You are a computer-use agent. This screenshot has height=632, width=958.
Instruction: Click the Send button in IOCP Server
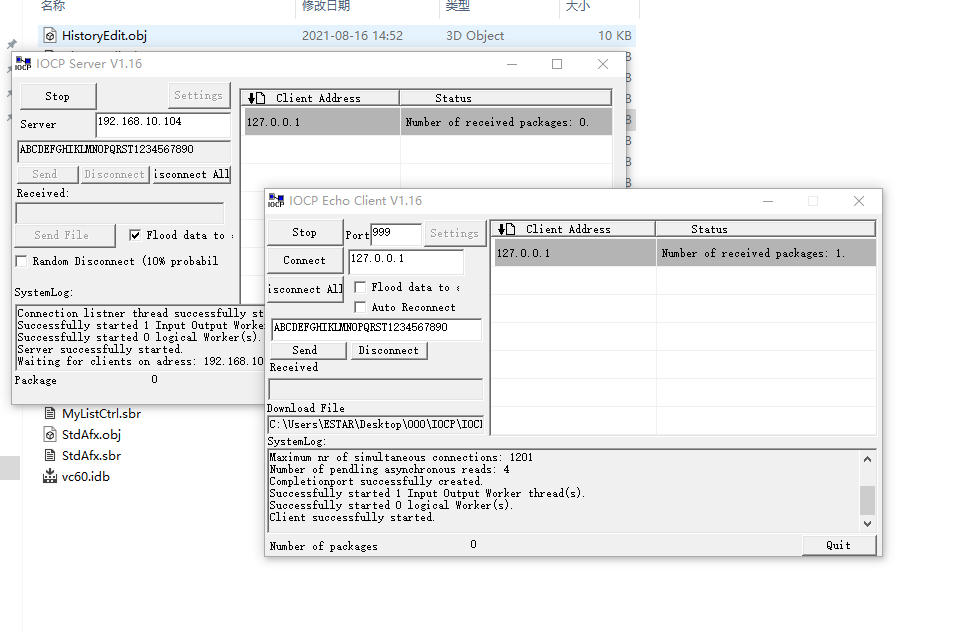(x=48, y=174)
